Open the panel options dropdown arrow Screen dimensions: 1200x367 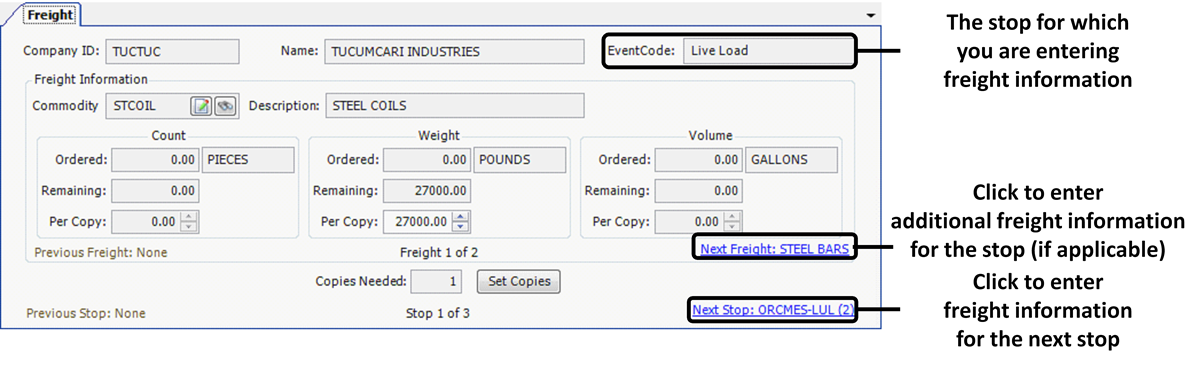871,16
